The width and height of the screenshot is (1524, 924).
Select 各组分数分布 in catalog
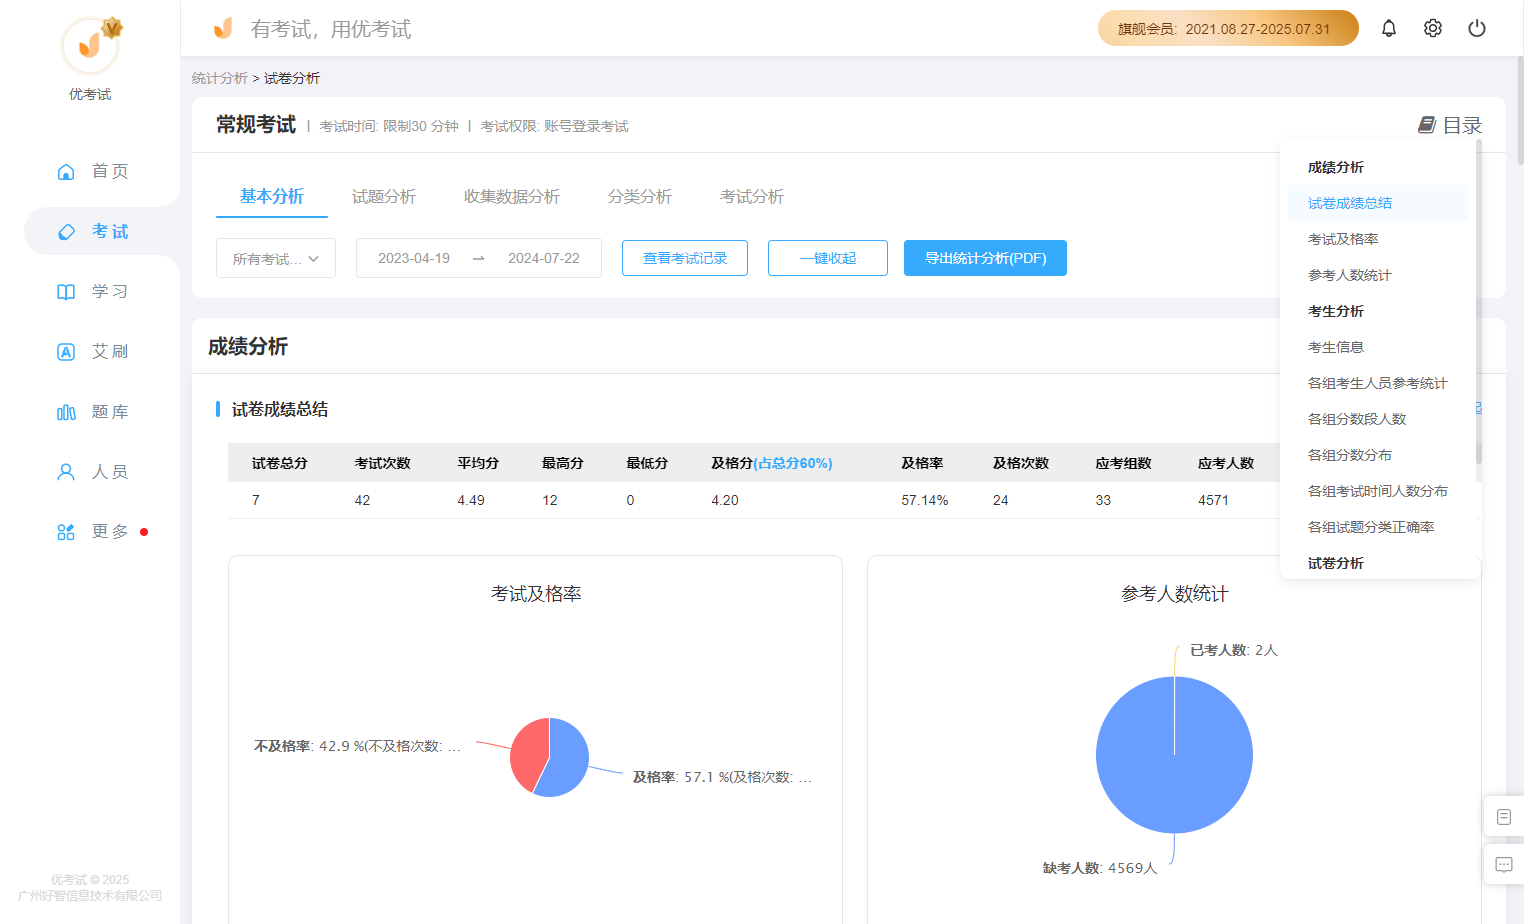coord(1378,455)
